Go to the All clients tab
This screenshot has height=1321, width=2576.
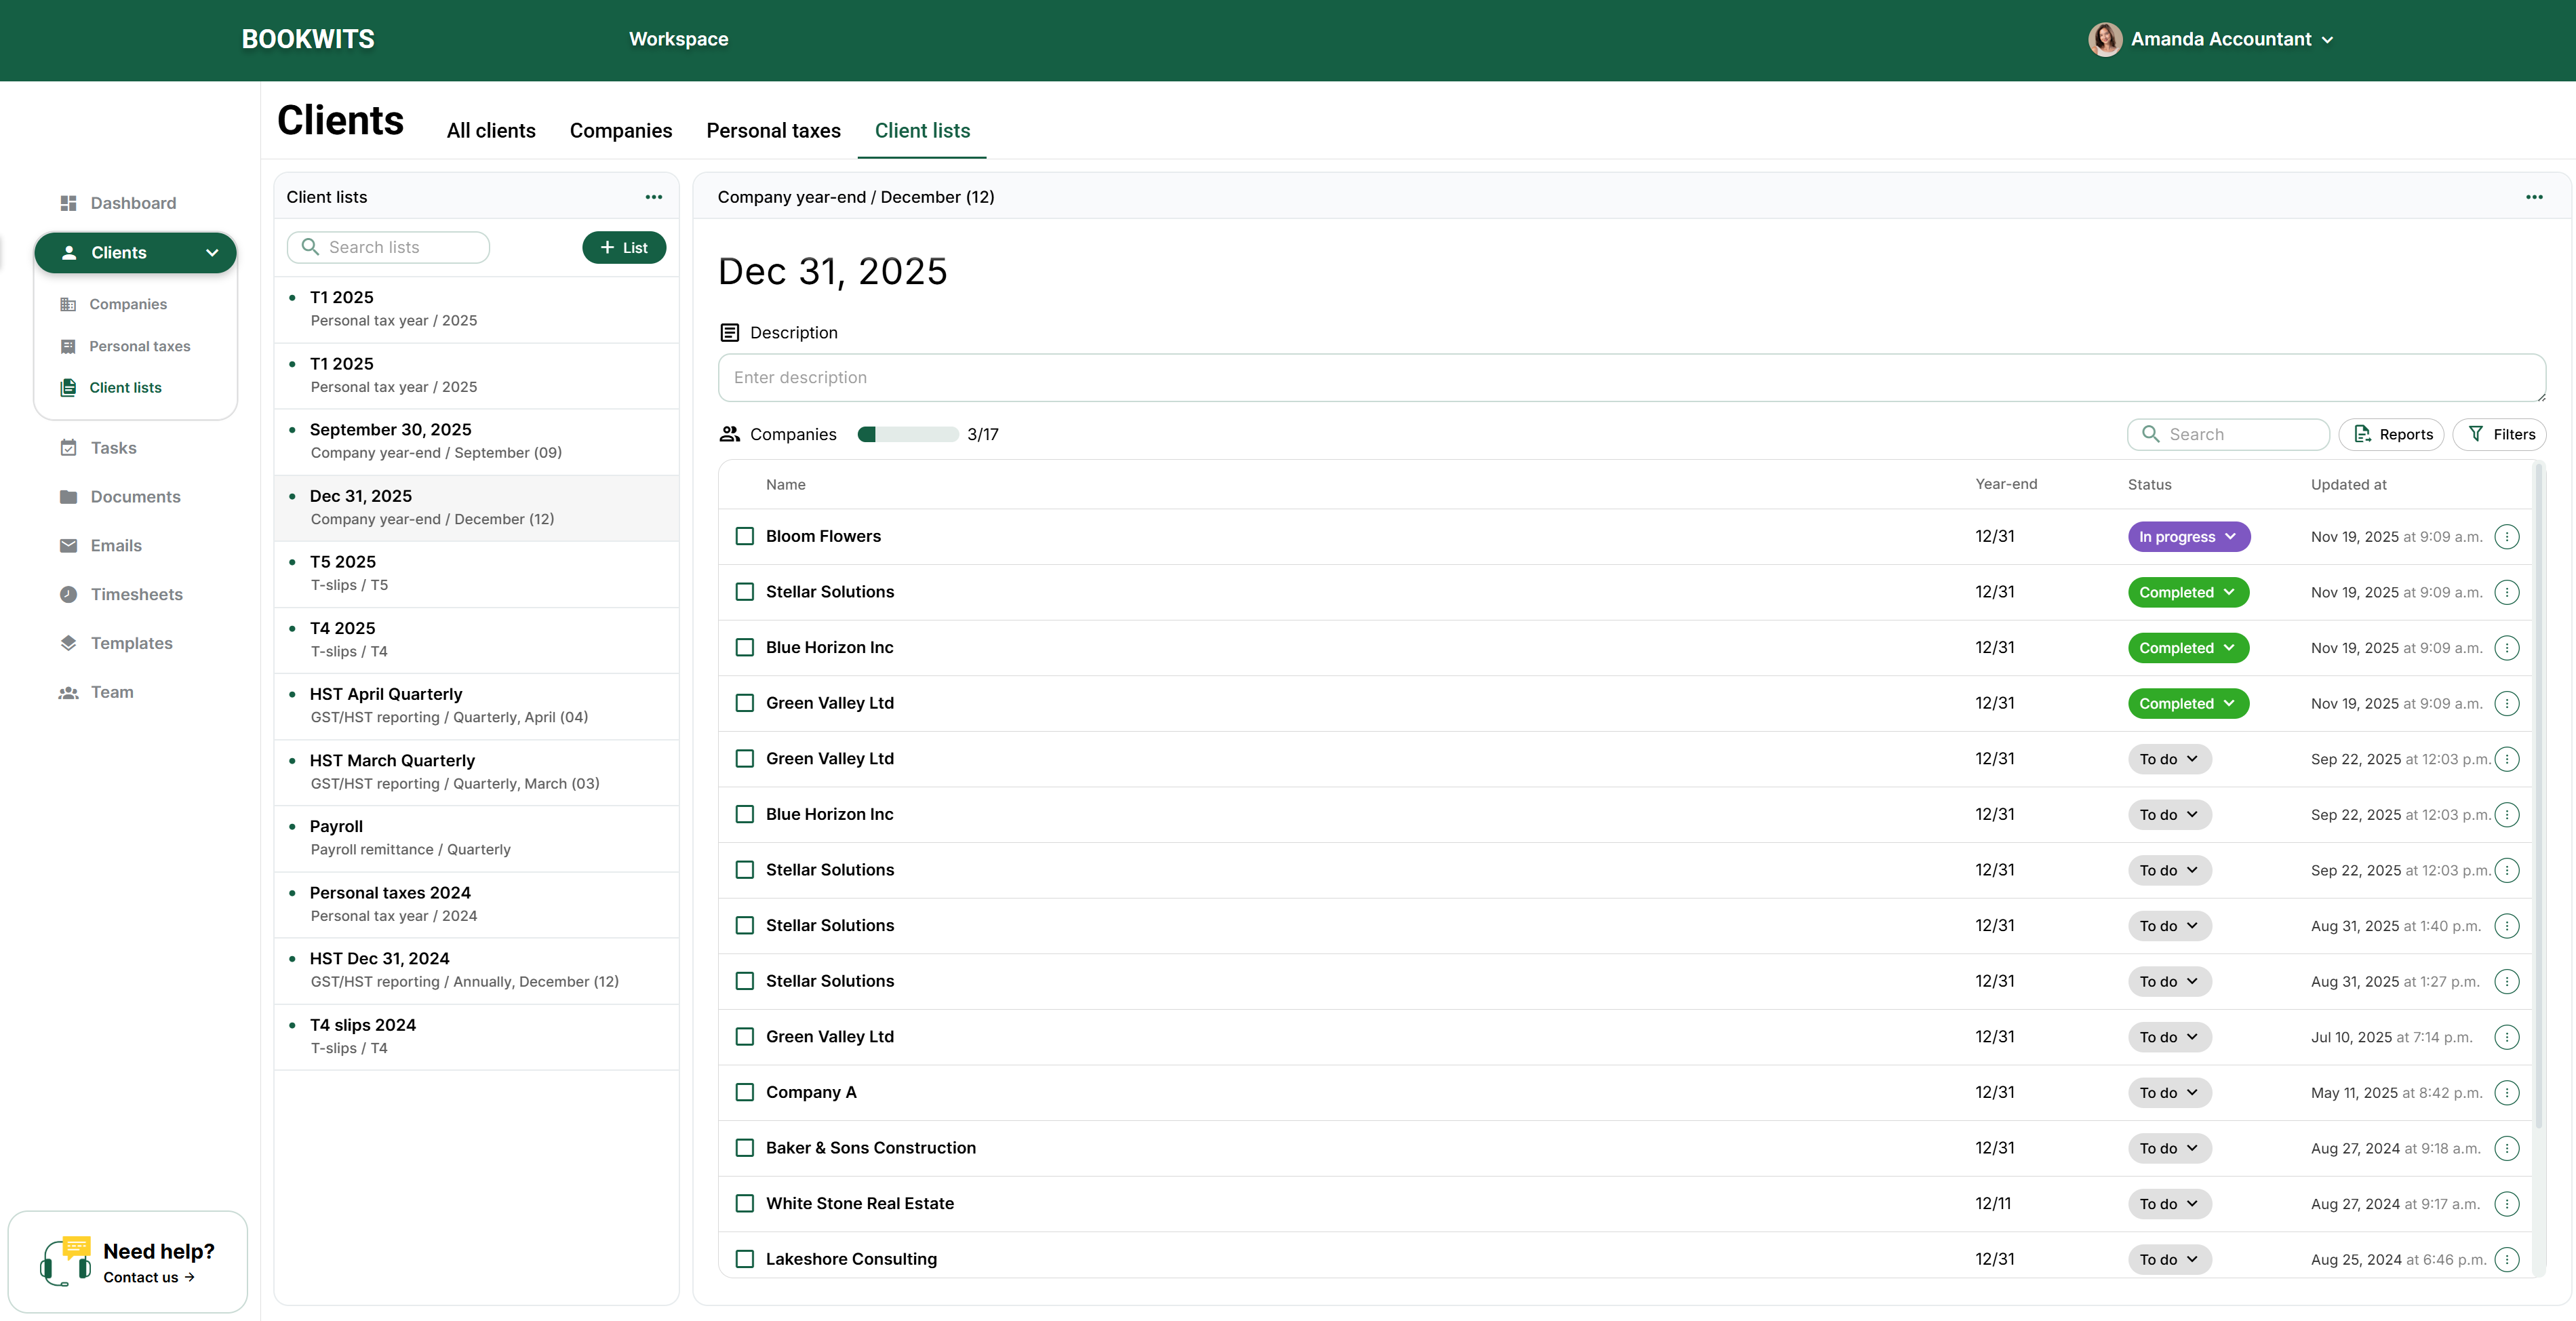[491, 131]
